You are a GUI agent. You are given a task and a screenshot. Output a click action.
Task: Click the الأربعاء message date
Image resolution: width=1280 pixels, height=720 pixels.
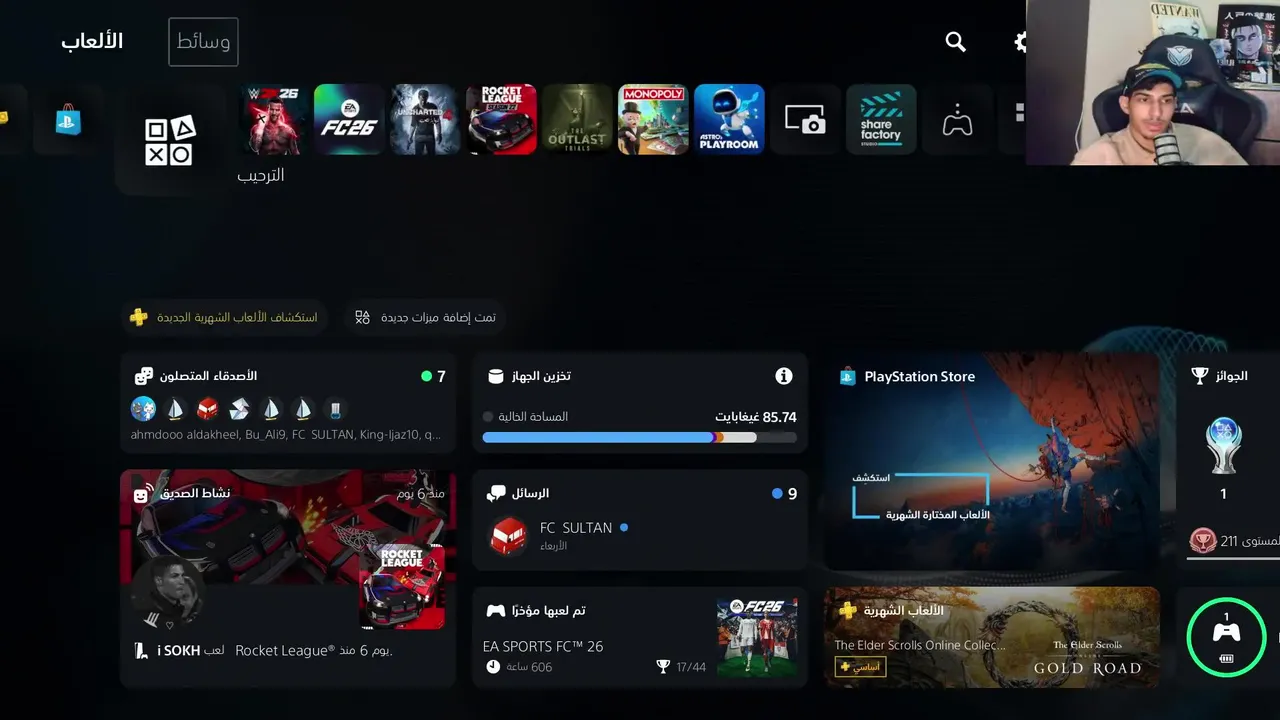(x=553, y=546)
